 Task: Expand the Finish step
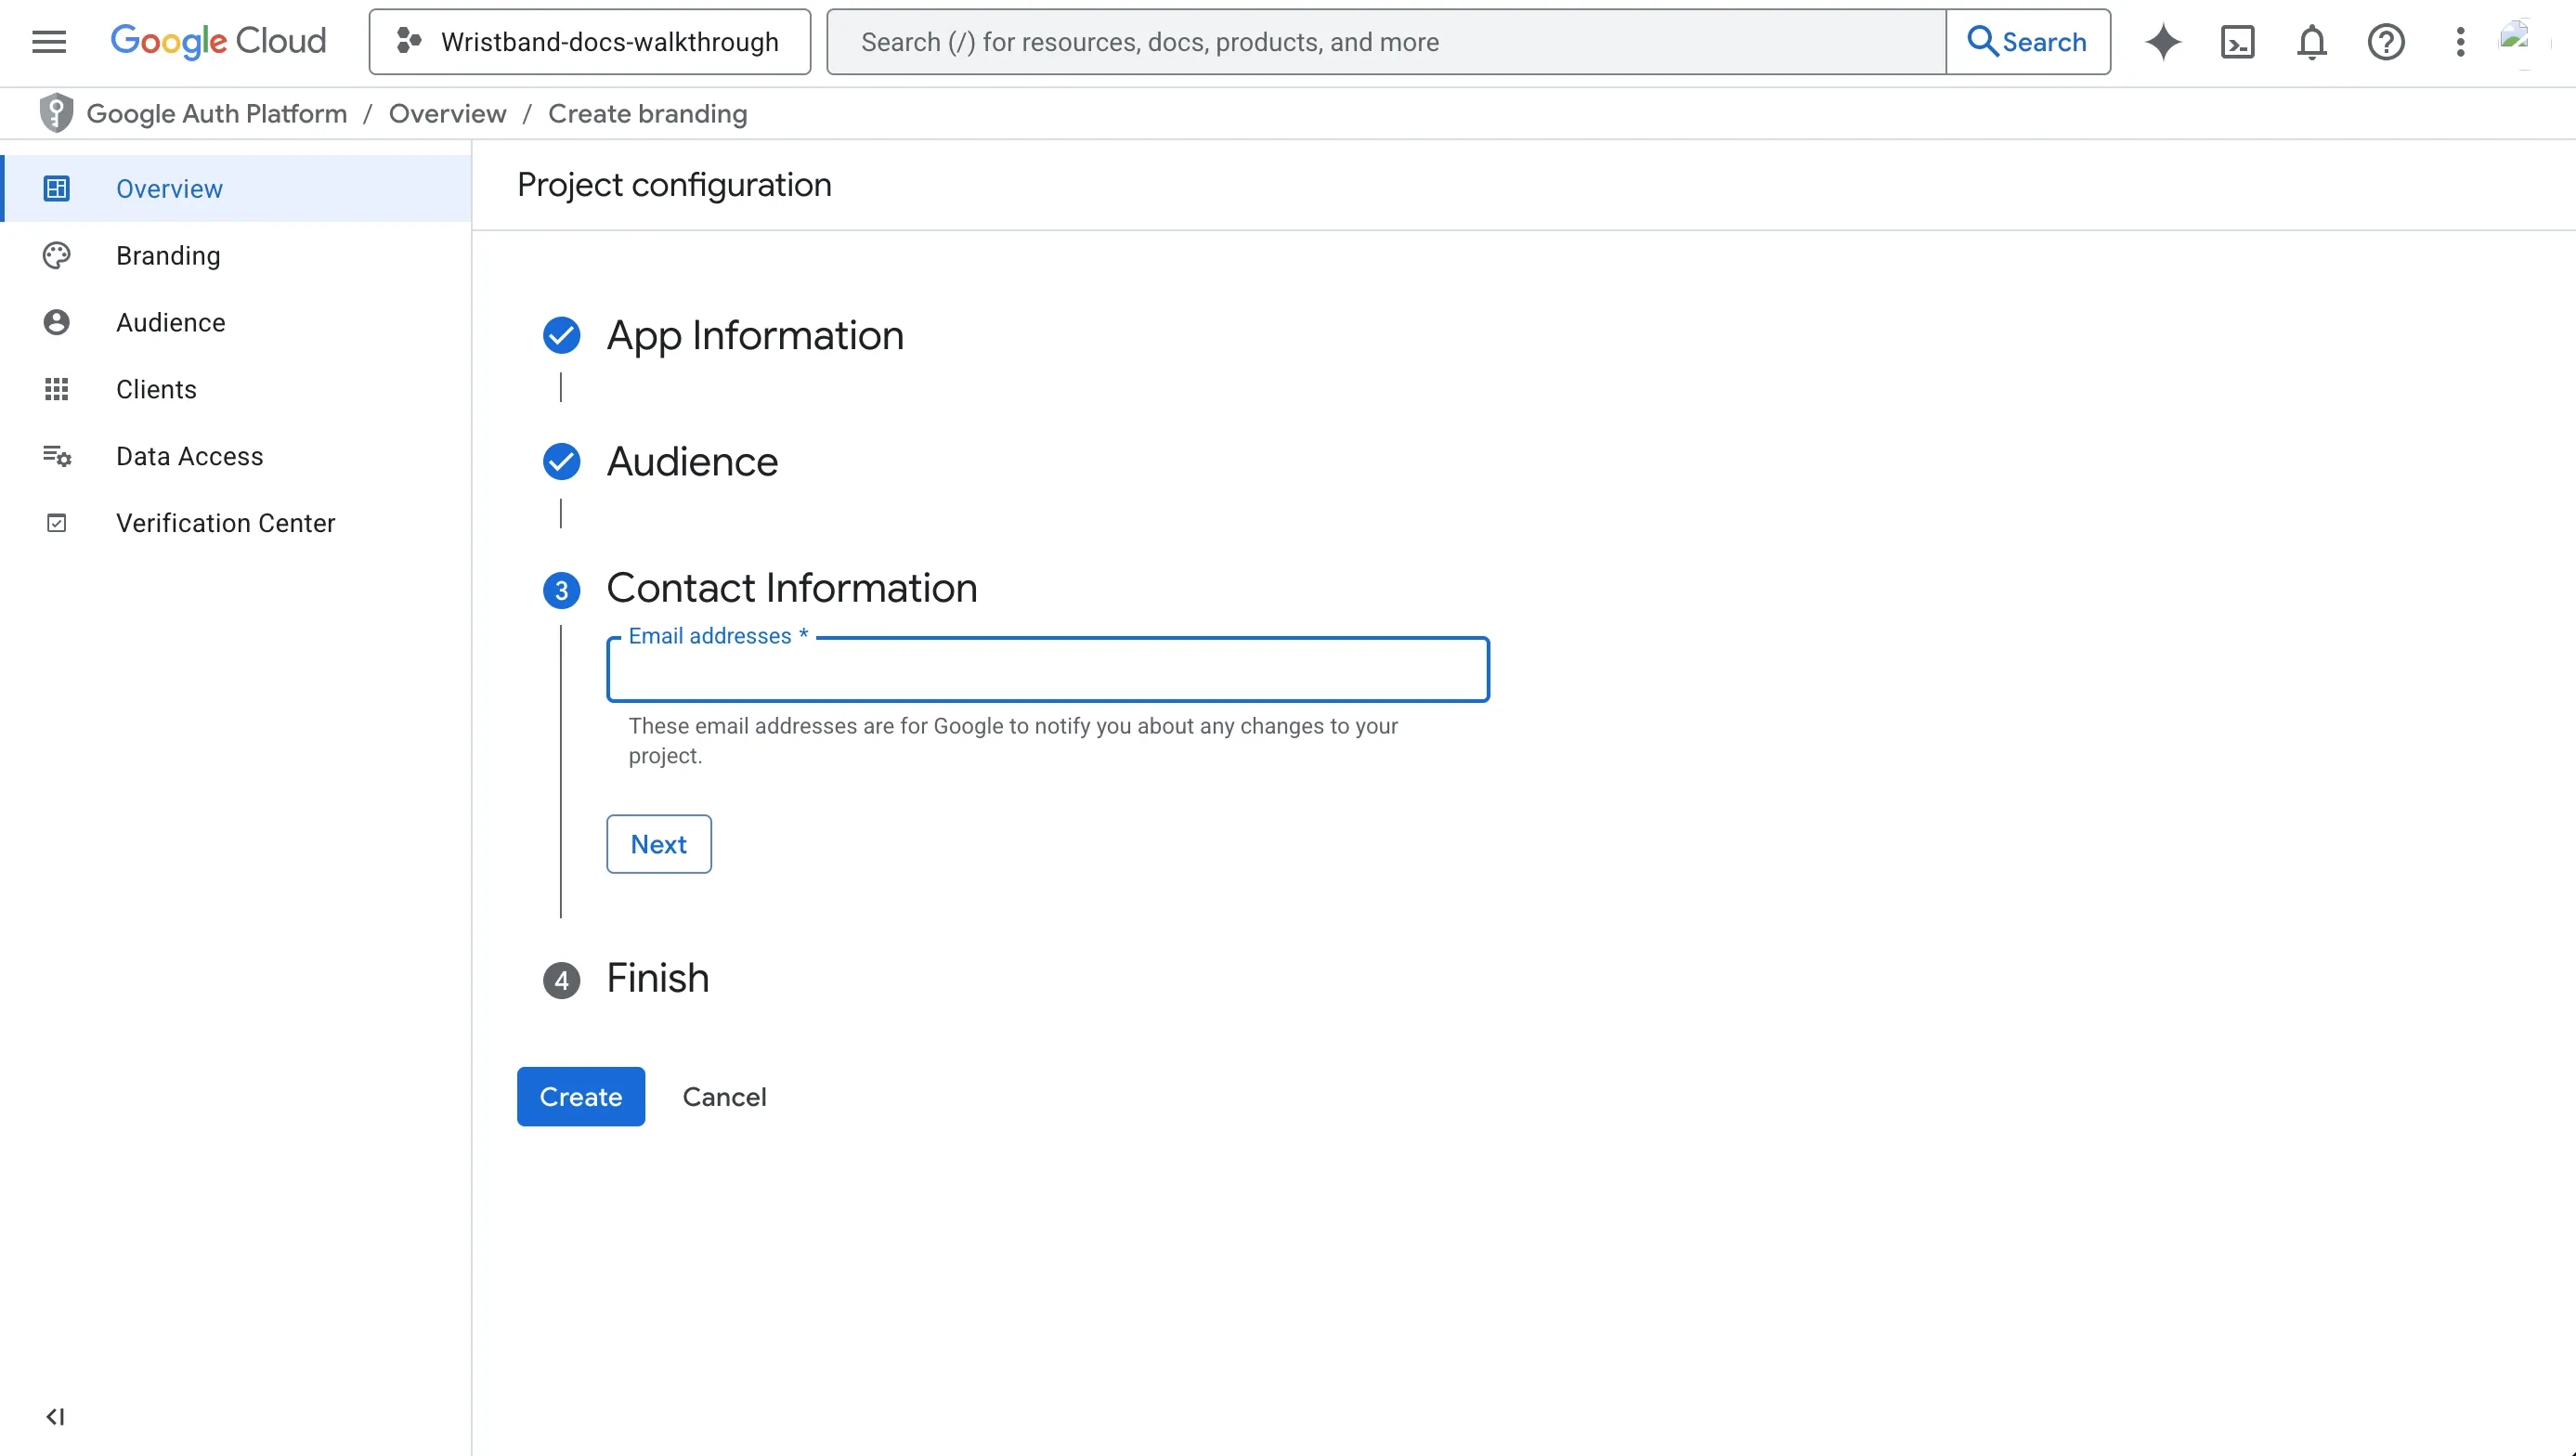[658, 978]
